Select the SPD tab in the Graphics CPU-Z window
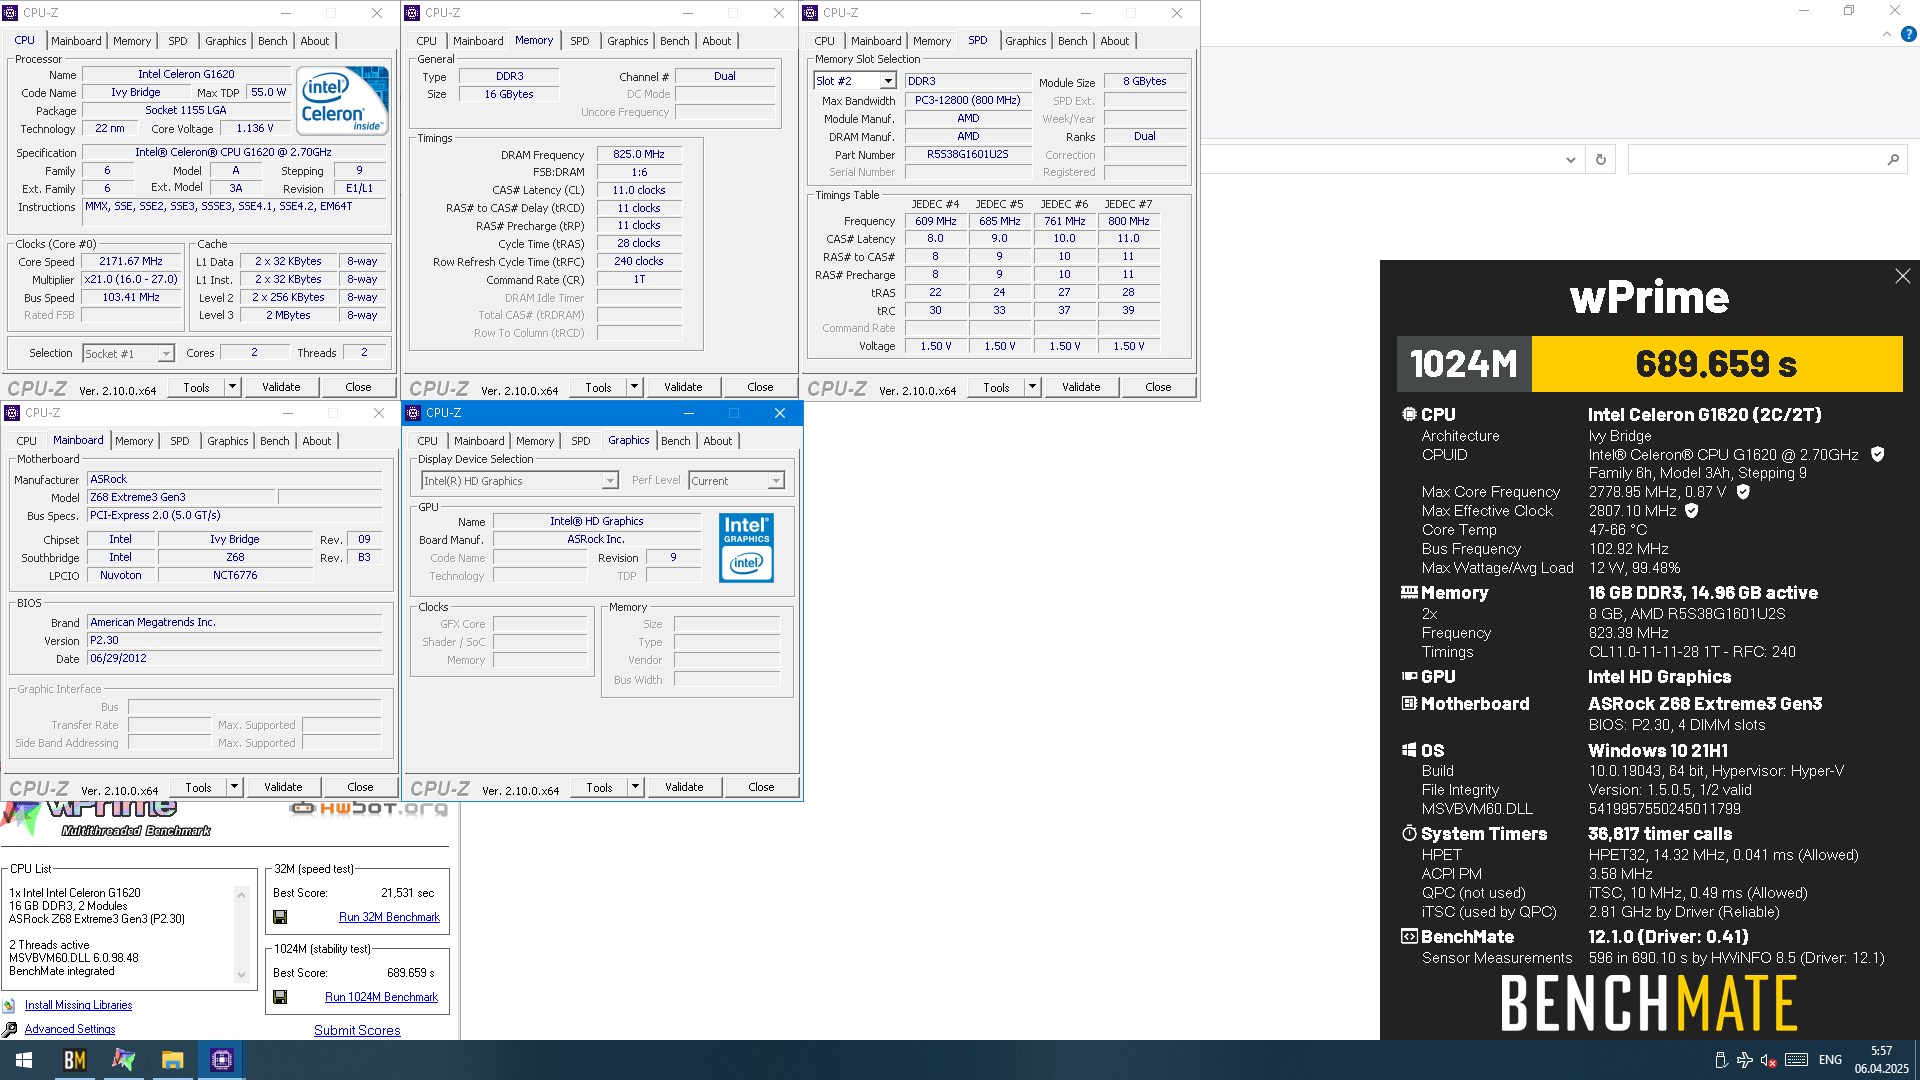The height and width of the screenshot is (1080, 1920). pos(580,441)
